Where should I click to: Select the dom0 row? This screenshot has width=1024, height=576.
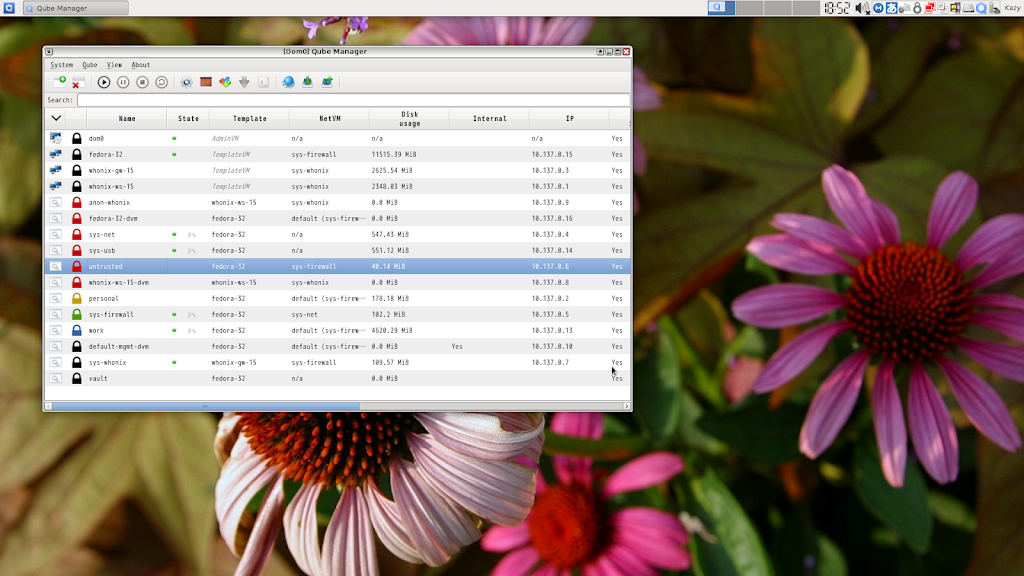coord(337,138)
